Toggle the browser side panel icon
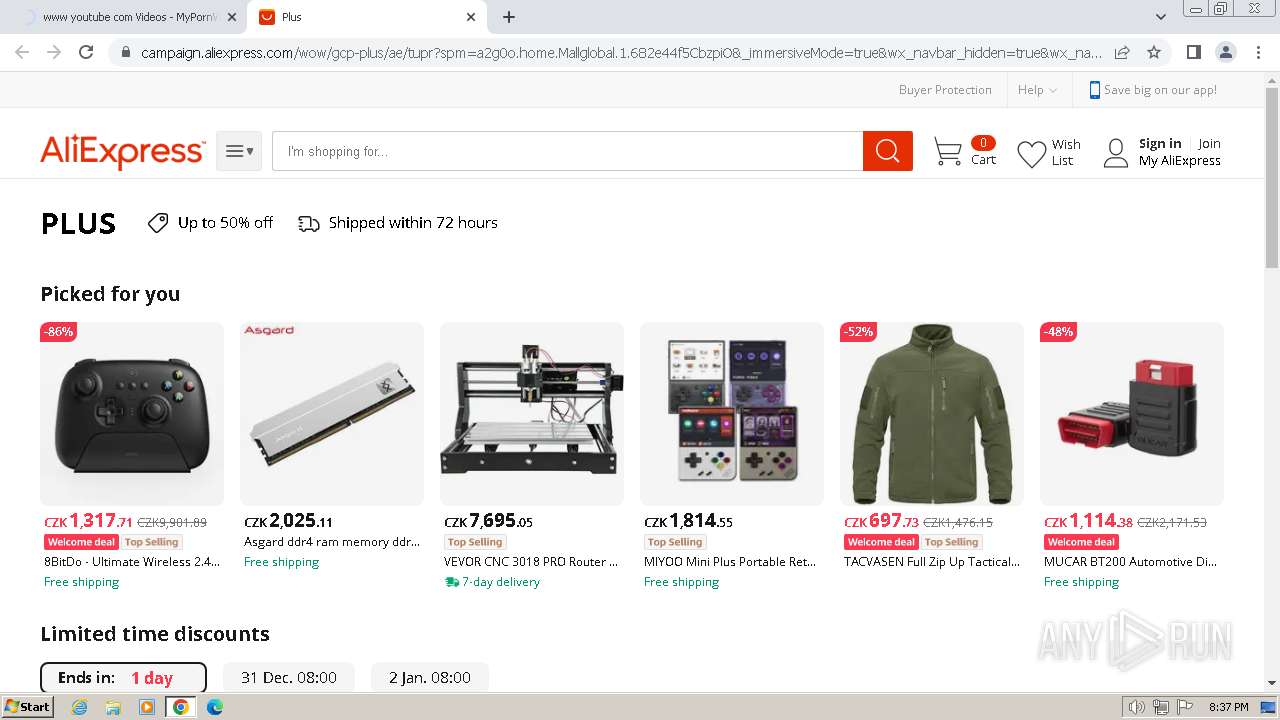This screenshot has width=1280, height=720. 1193,52
